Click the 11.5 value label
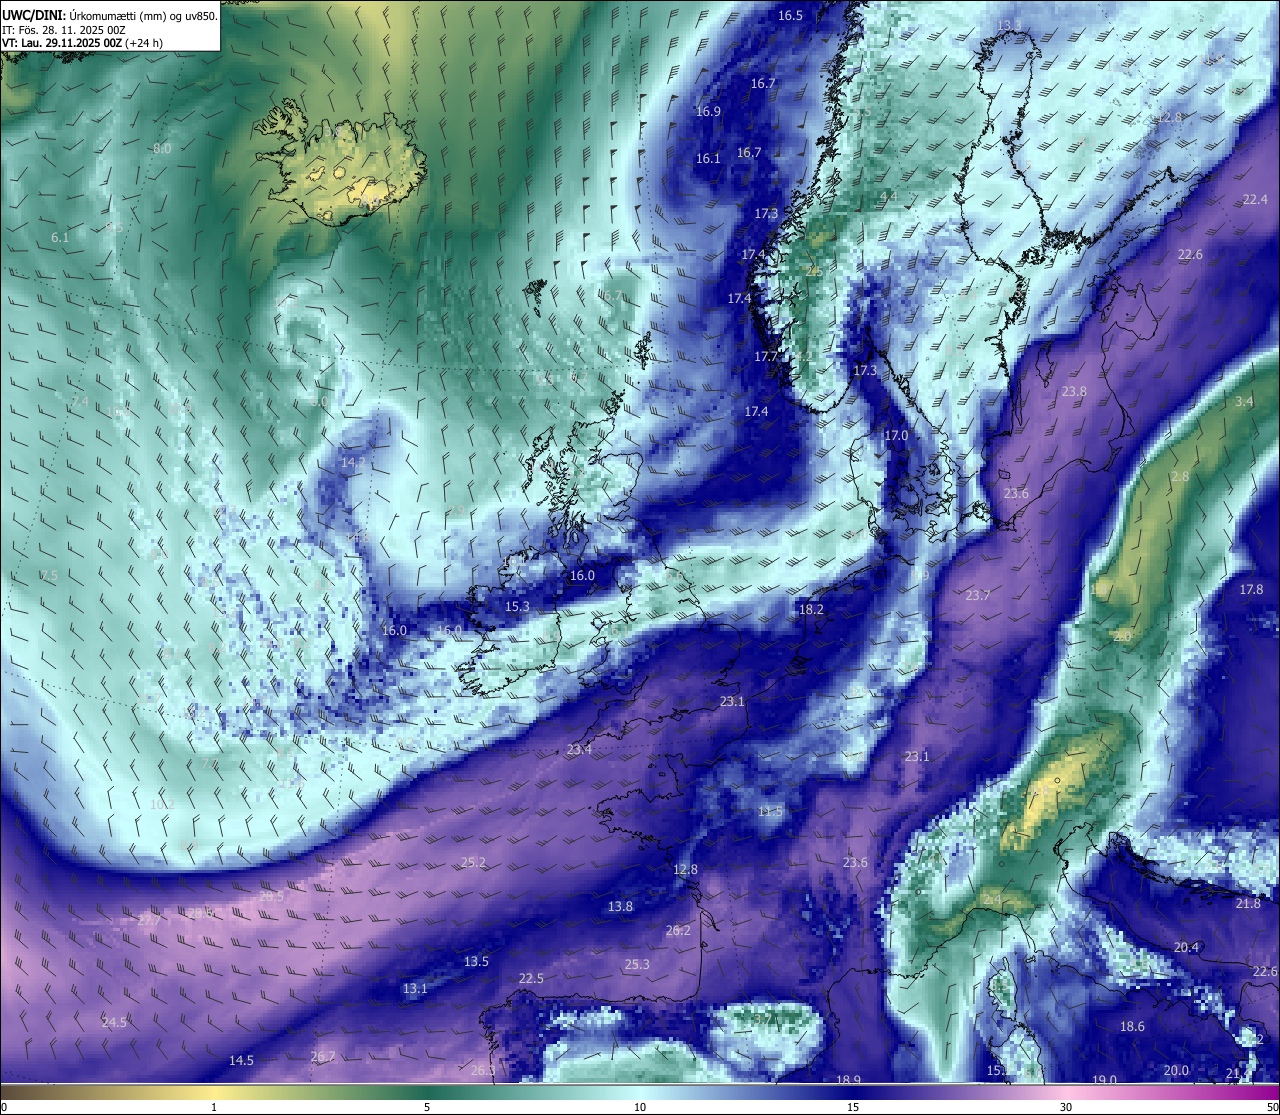The width and height of the screenshot is (1280, 1115). tap(770, 811)
